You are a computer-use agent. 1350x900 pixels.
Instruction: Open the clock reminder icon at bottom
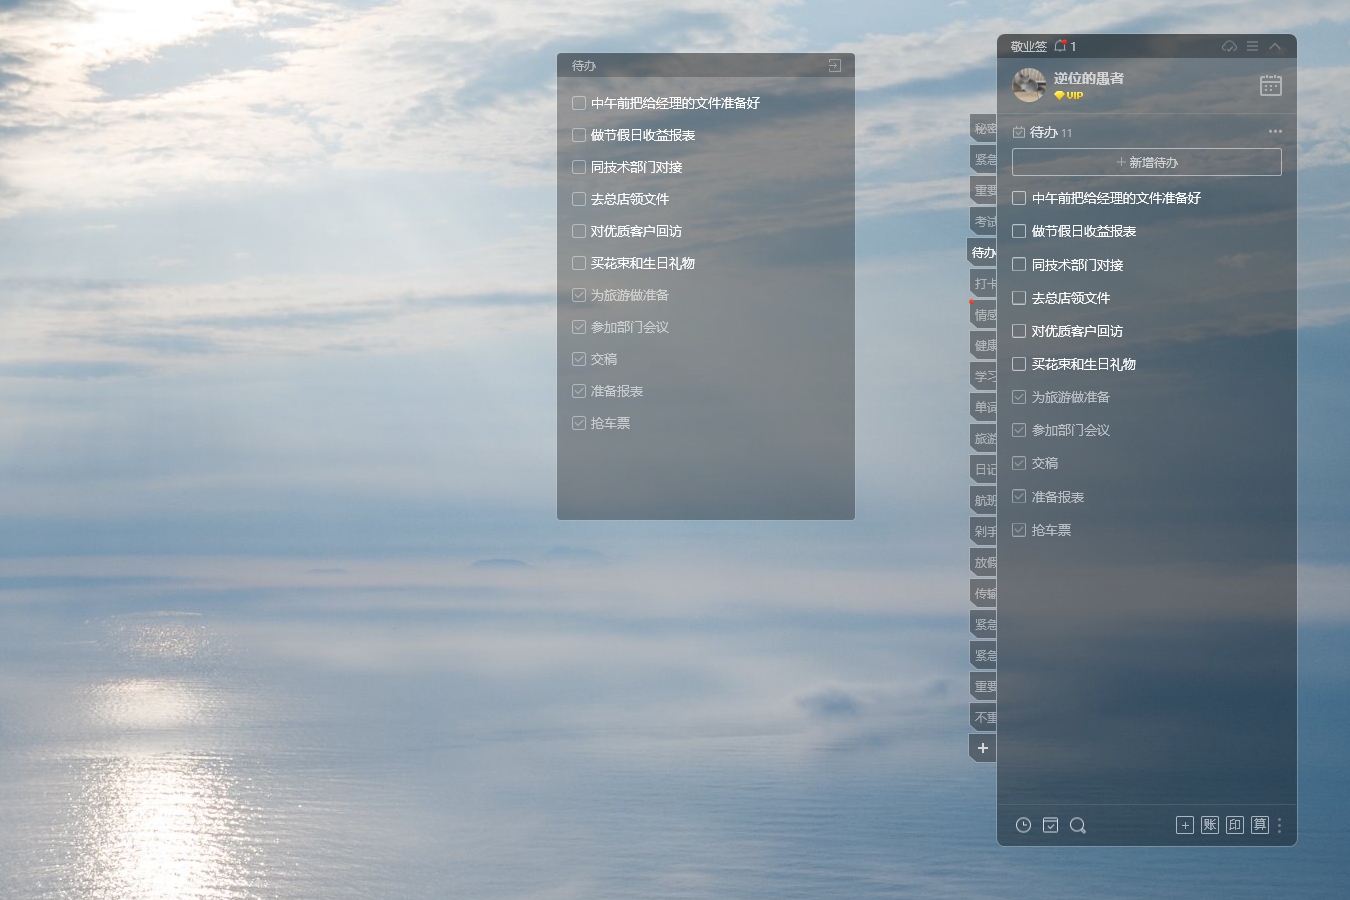click(x=1023, y=825)
